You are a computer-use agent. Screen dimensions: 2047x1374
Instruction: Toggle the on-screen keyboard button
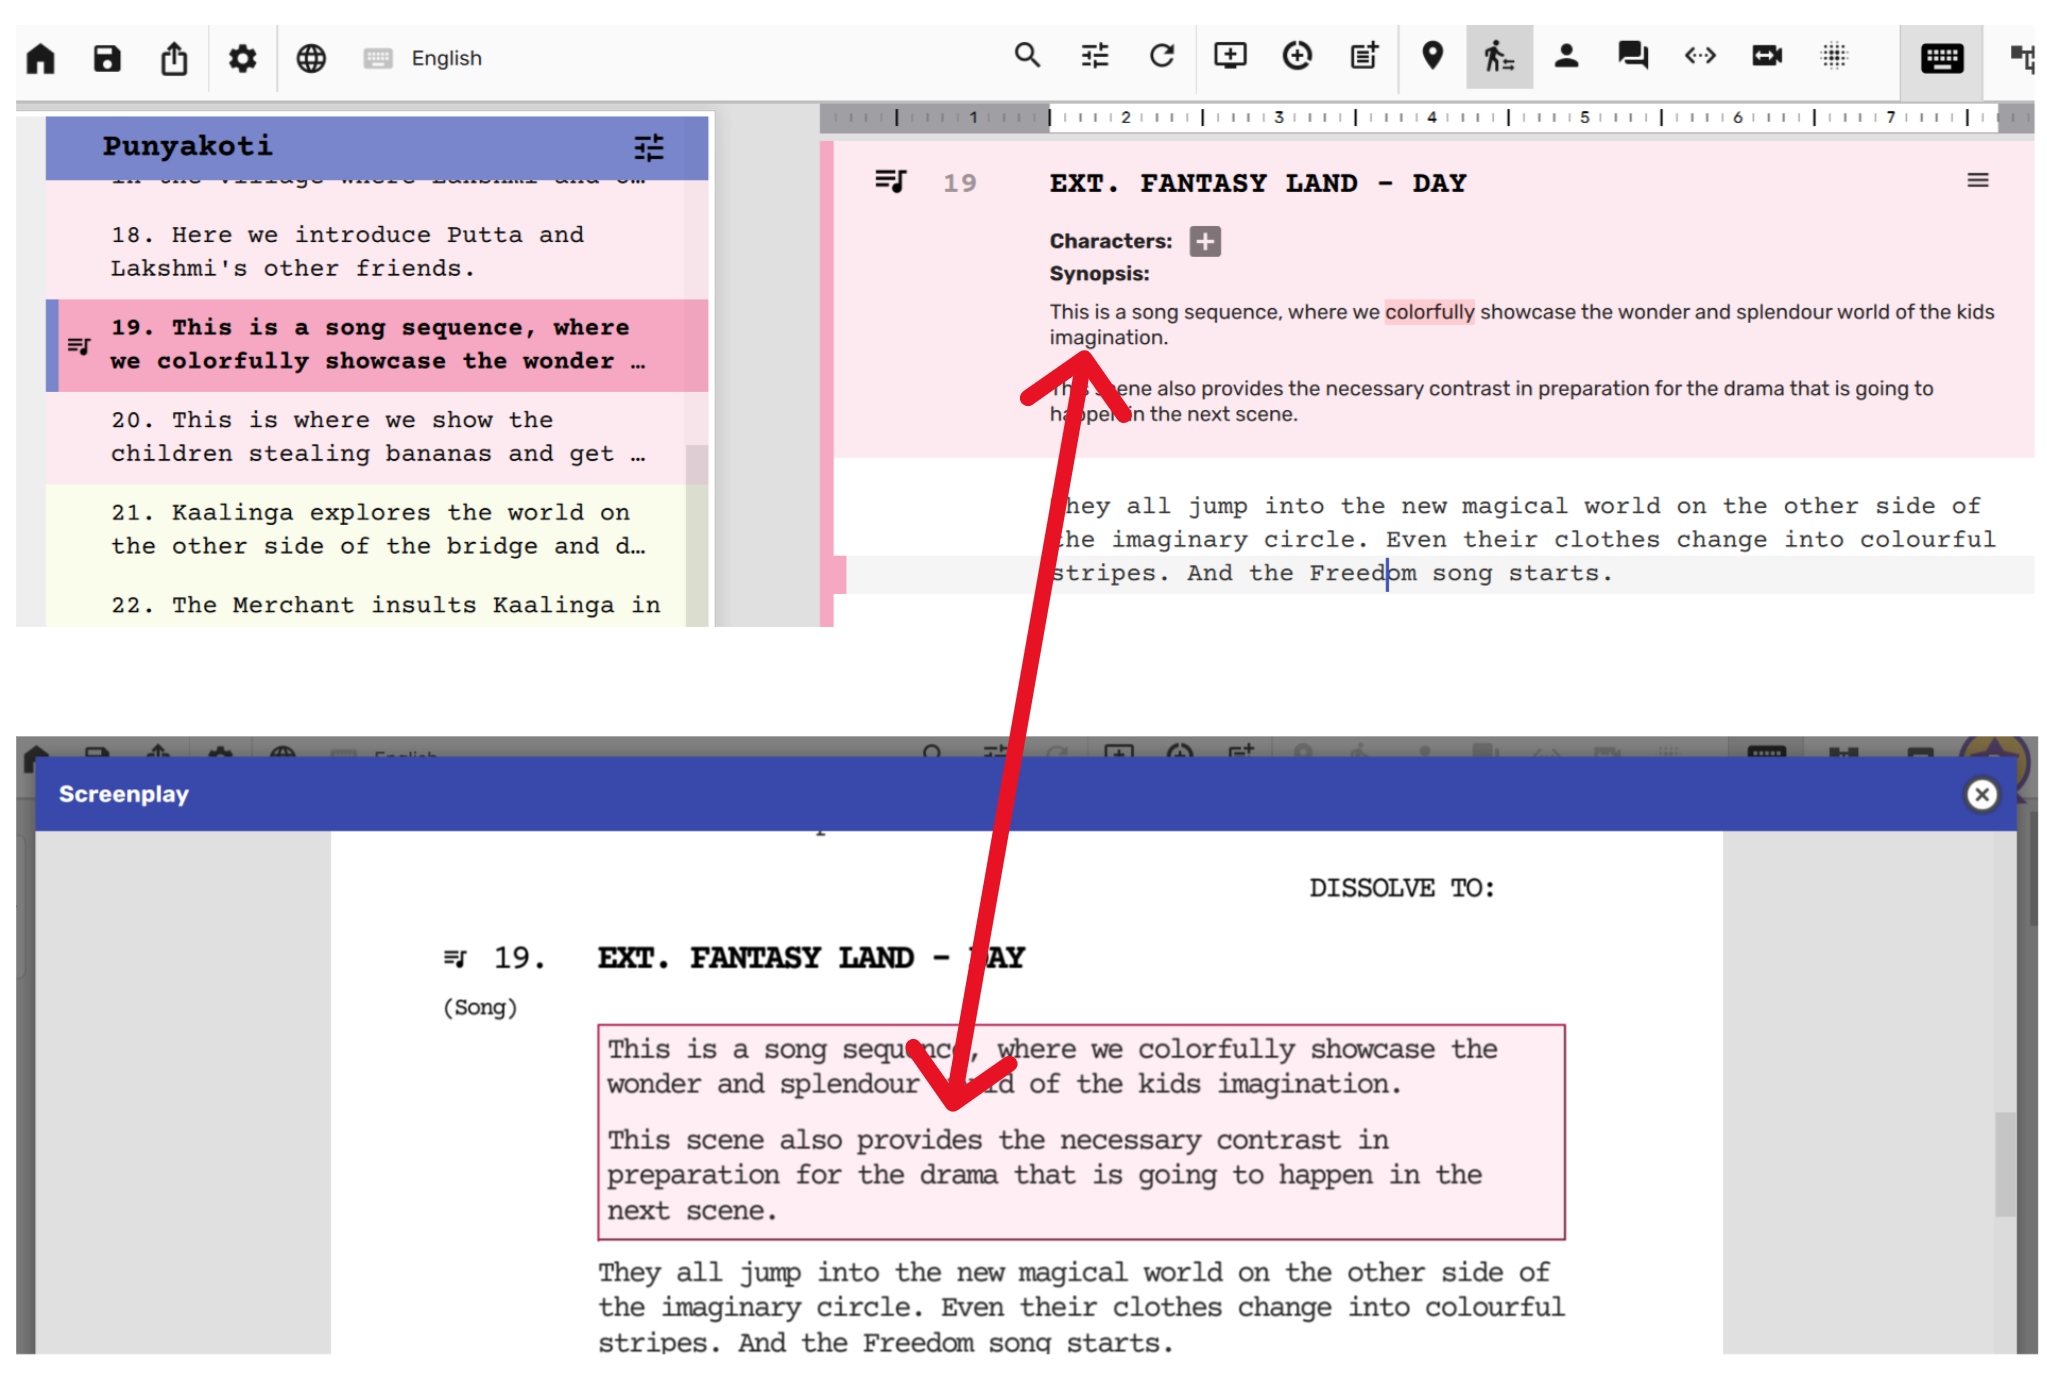[1941, 58]
